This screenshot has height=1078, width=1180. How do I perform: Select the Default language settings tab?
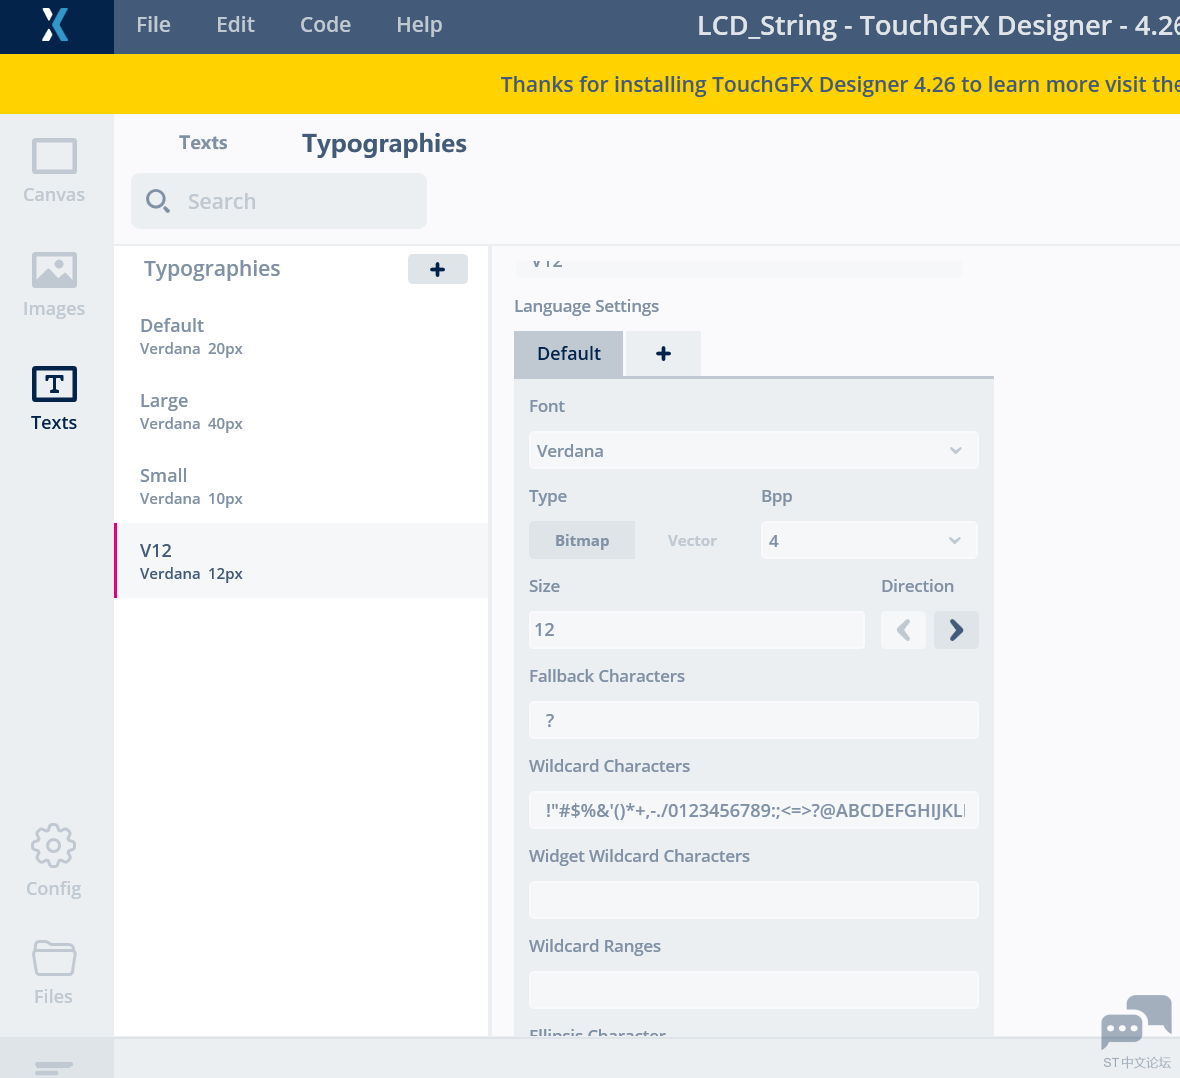568,354
